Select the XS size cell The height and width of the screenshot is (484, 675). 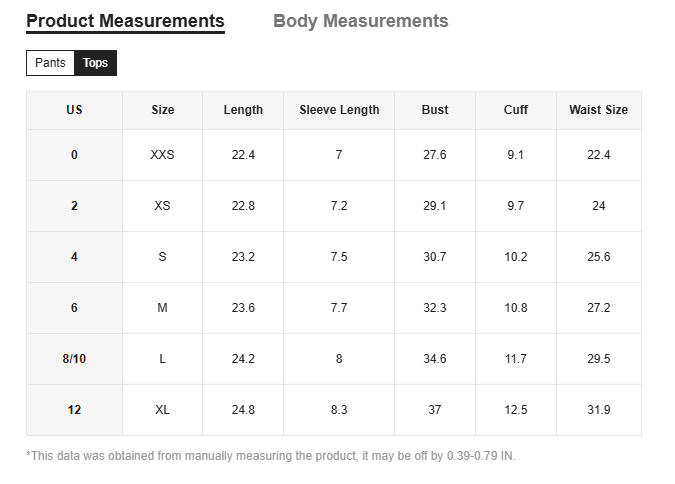(162, 206)
